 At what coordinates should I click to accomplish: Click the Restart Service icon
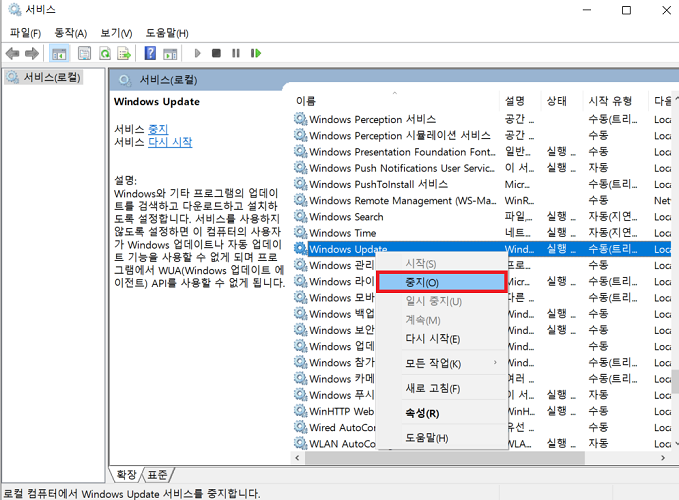(x=256, y=53)
